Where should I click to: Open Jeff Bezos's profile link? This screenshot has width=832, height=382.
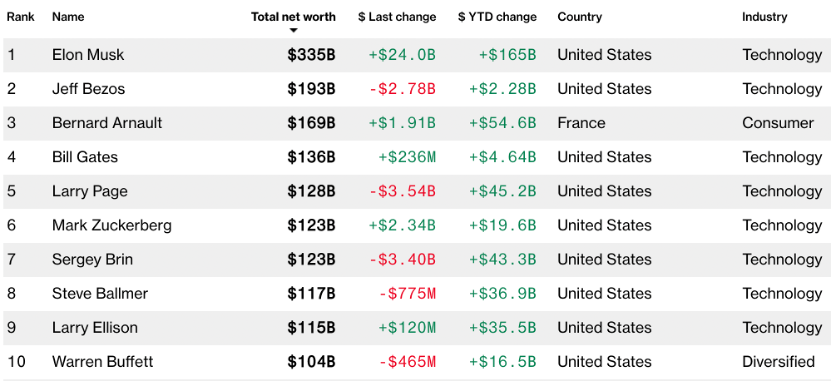pyautogui.click(x=89, y=89)
